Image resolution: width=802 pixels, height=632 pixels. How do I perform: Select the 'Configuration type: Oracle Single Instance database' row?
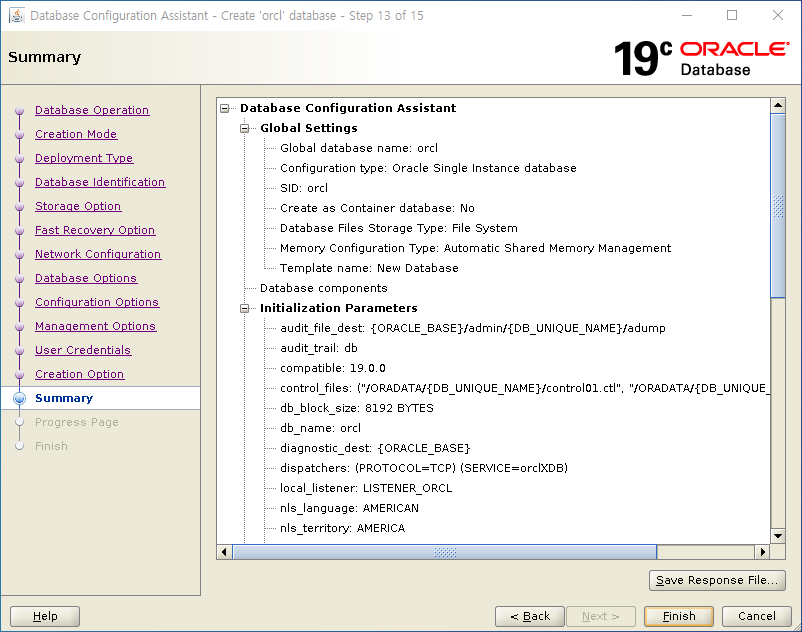pos(428,168)
